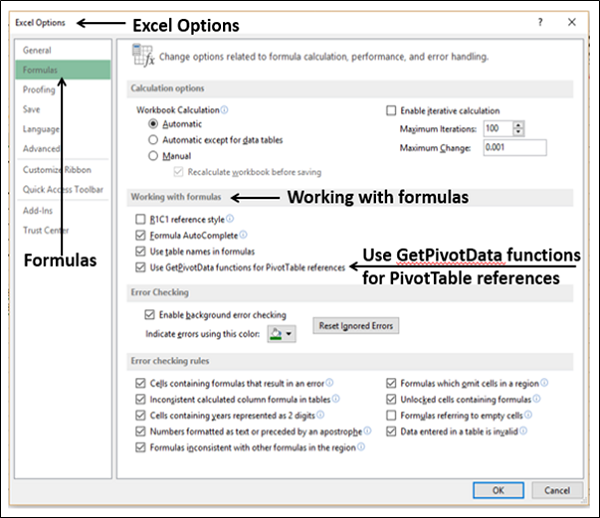Enable iterative calculation checkbox
The width and height of the screenshot is (600, 518).
(391, 111)
